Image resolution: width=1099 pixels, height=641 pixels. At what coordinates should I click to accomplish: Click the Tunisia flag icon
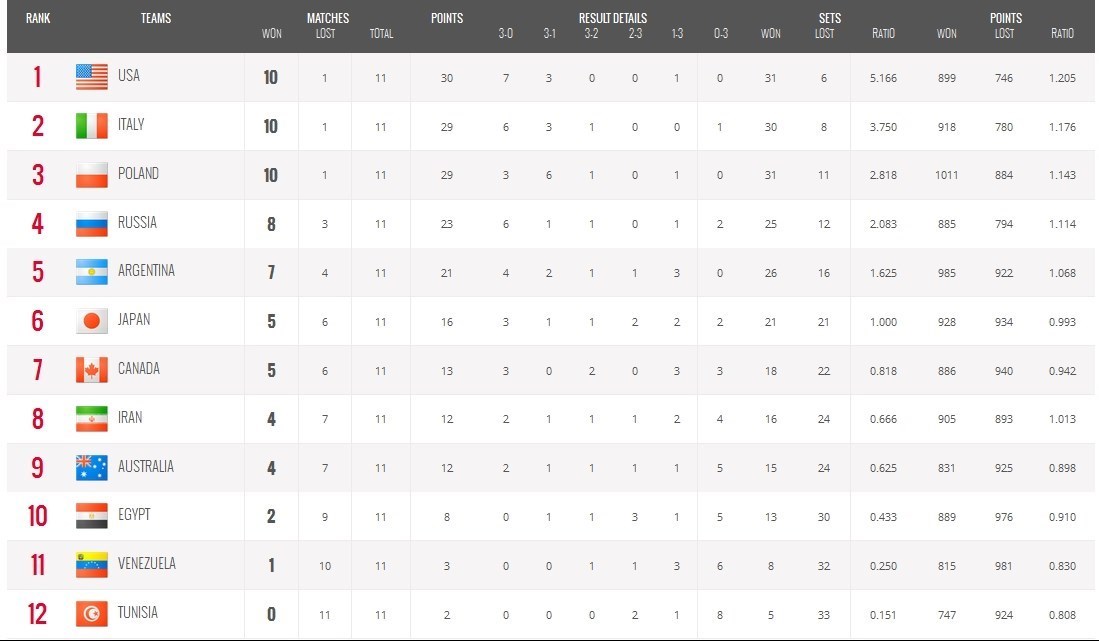(91, 613)
